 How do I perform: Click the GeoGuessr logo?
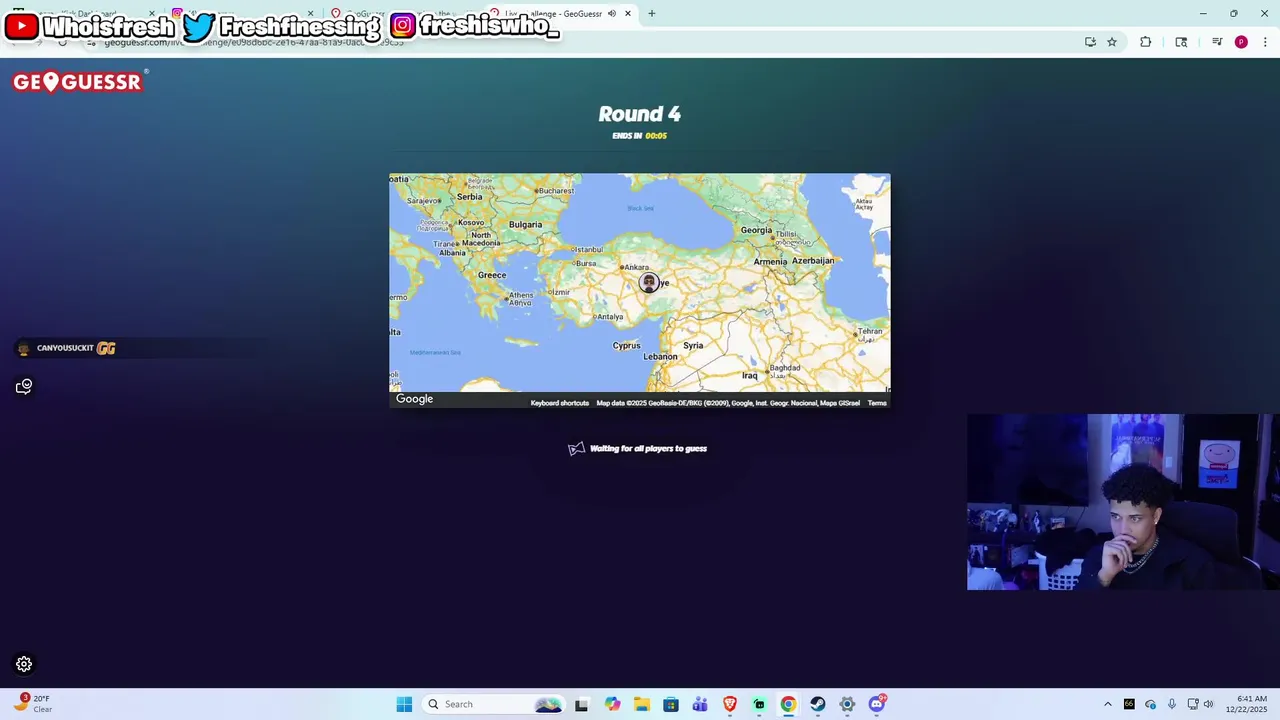click(79, 82)
